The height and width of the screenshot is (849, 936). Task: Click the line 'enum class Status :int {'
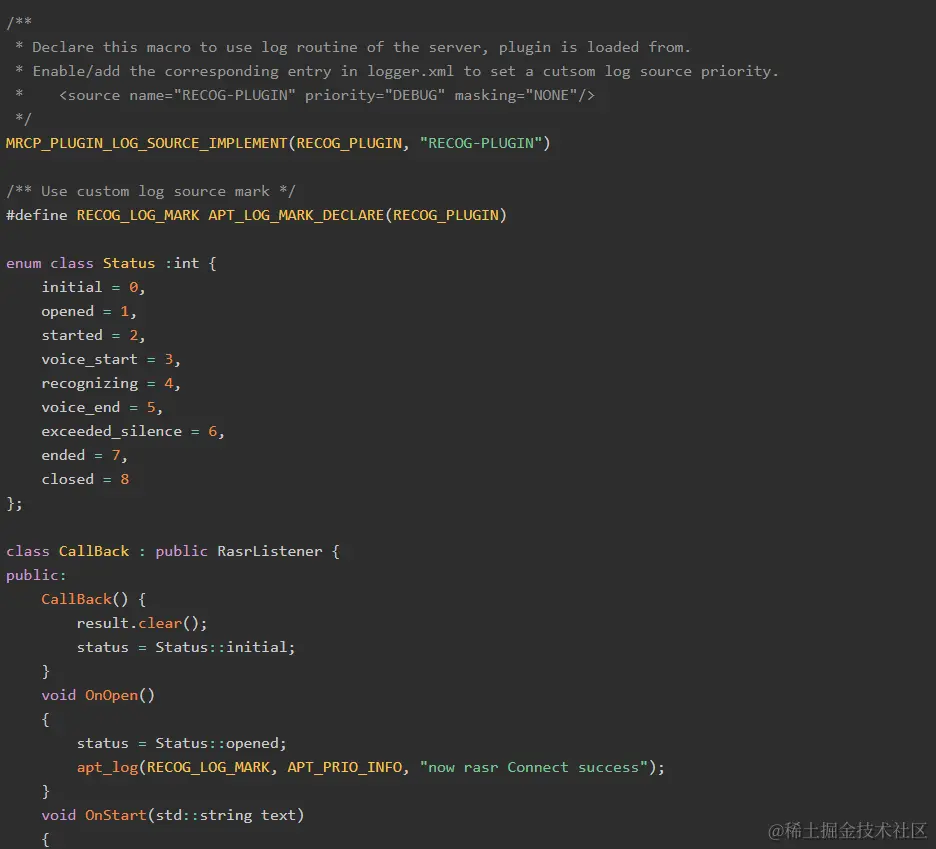112,263
